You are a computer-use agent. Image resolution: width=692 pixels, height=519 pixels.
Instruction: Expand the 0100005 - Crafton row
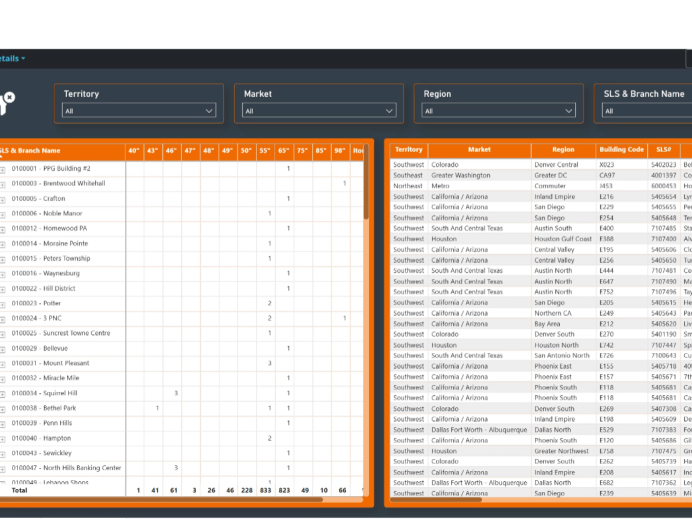point(3,199)
